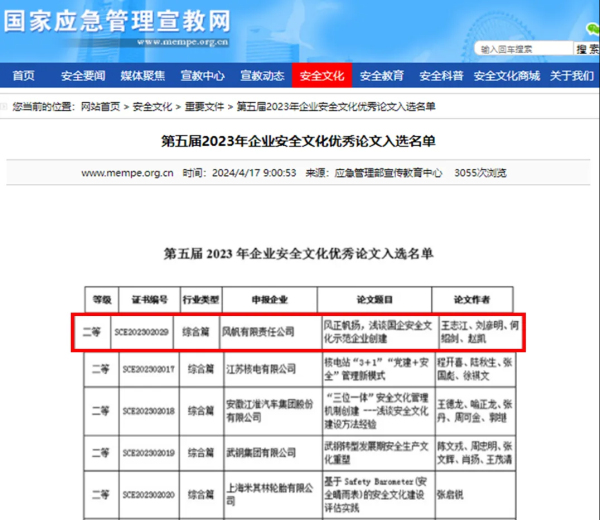Open the 重要文件 breadcrumb link

pos(204,106)
